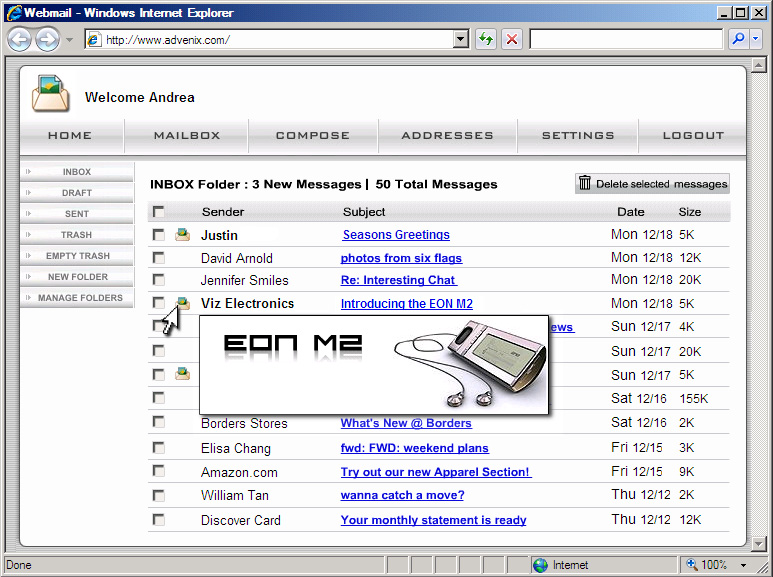Check the box for Discover Card message
The height and width of the screenshot is (577, 773).
[158, 519]
